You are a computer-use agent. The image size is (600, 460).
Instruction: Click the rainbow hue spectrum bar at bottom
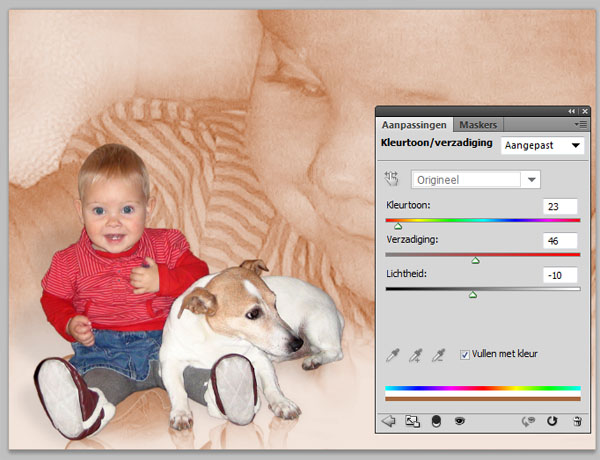483,388
